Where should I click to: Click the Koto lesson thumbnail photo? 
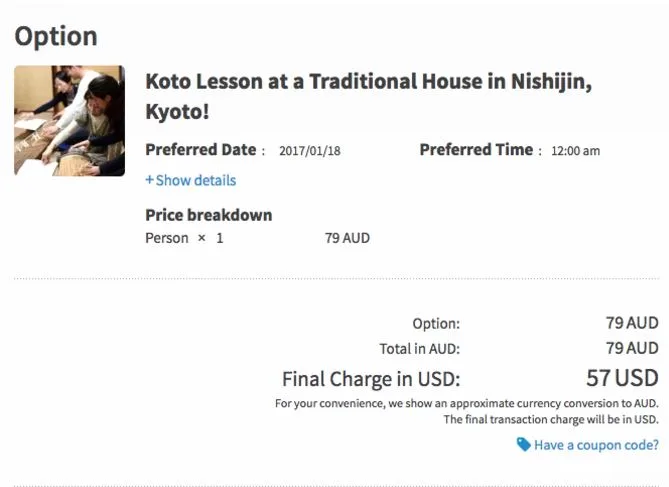coord(69,121)
